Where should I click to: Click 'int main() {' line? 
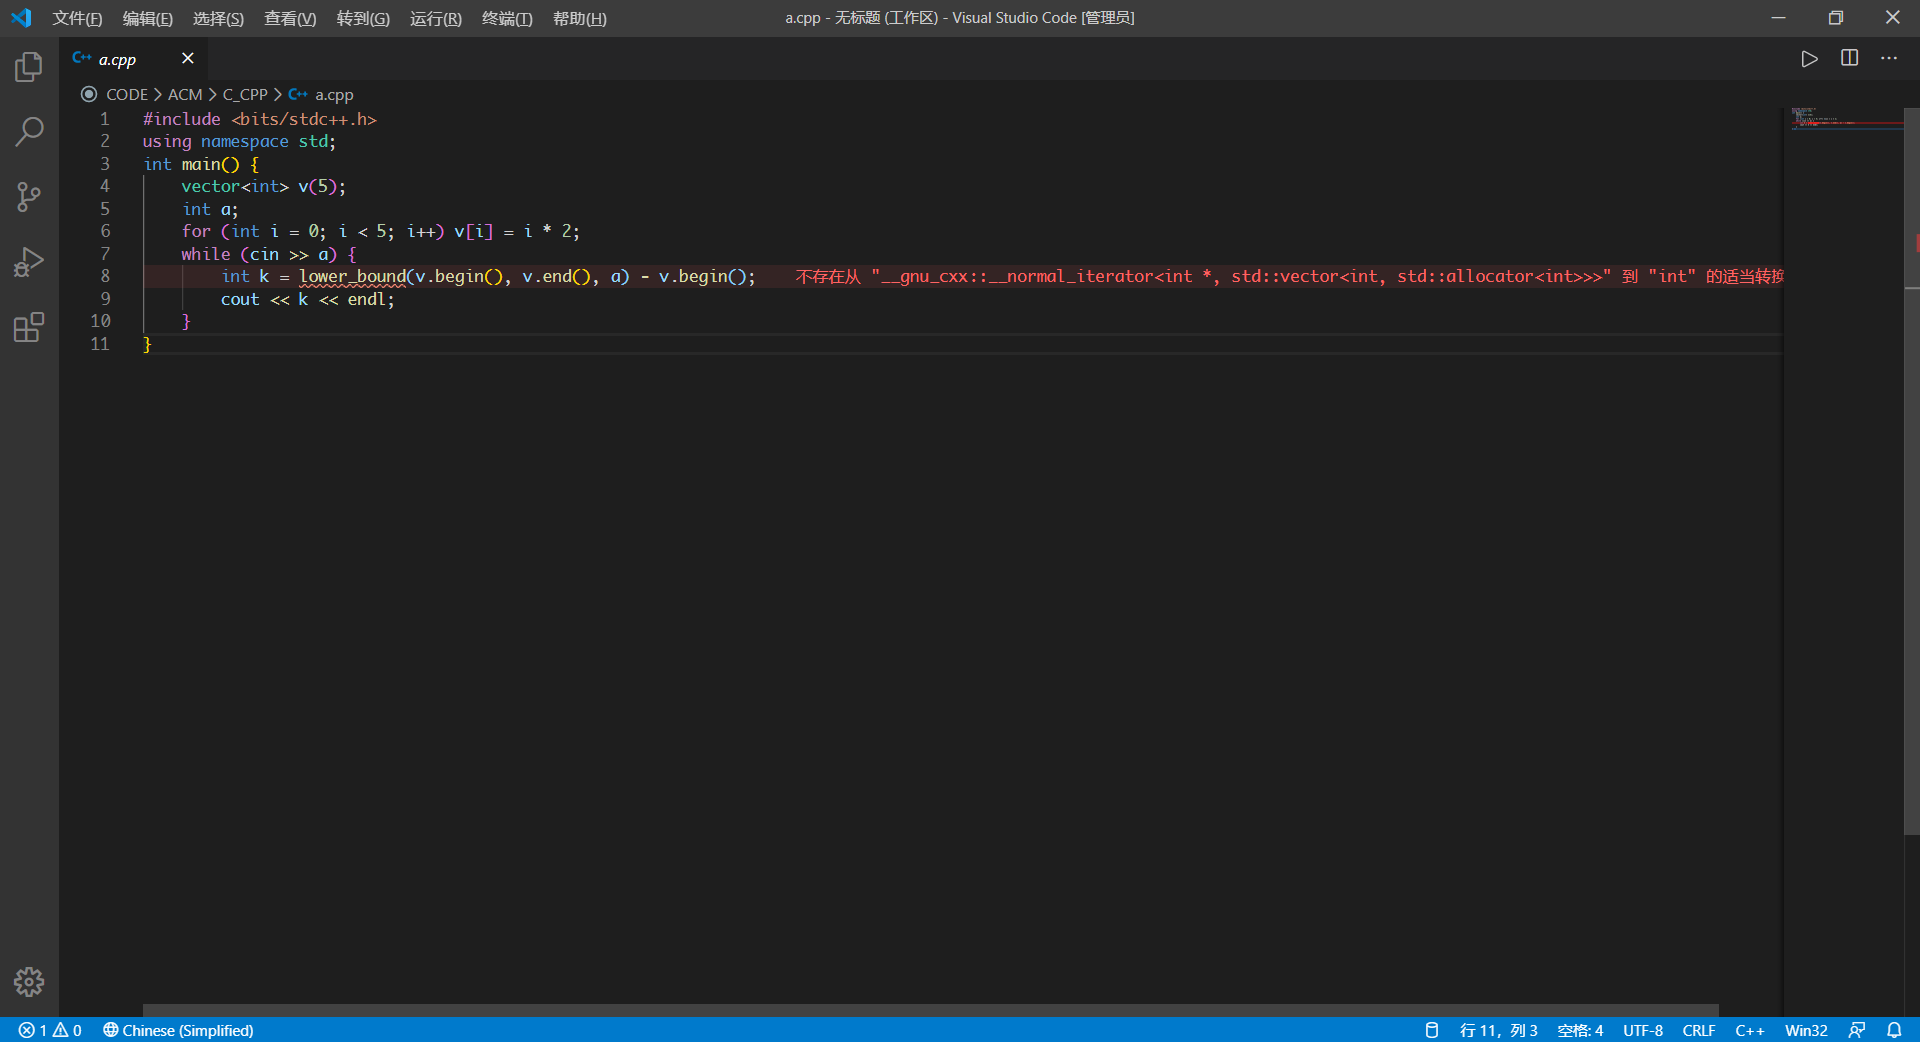pyautogui.click(x=201, y=164)
